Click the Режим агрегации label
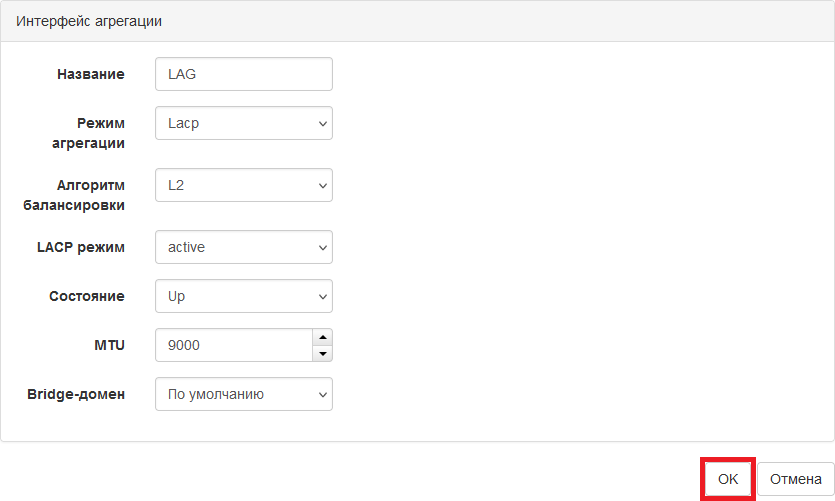 (88, 133)
